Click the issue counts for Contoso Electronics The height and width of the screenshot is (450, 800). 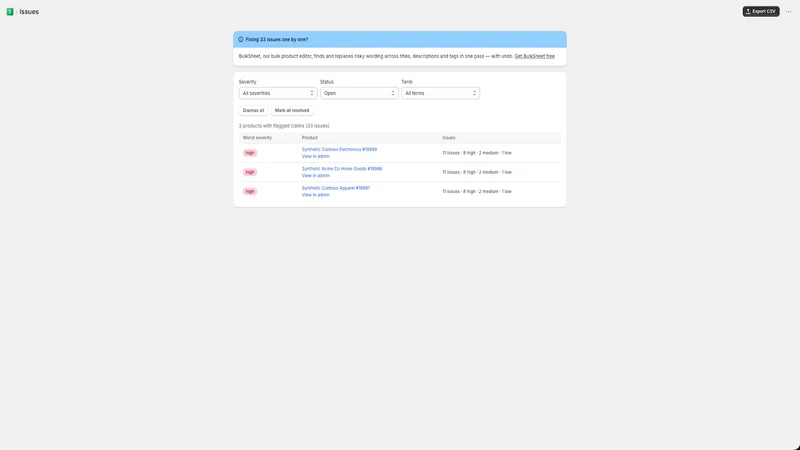pos(477,153)
